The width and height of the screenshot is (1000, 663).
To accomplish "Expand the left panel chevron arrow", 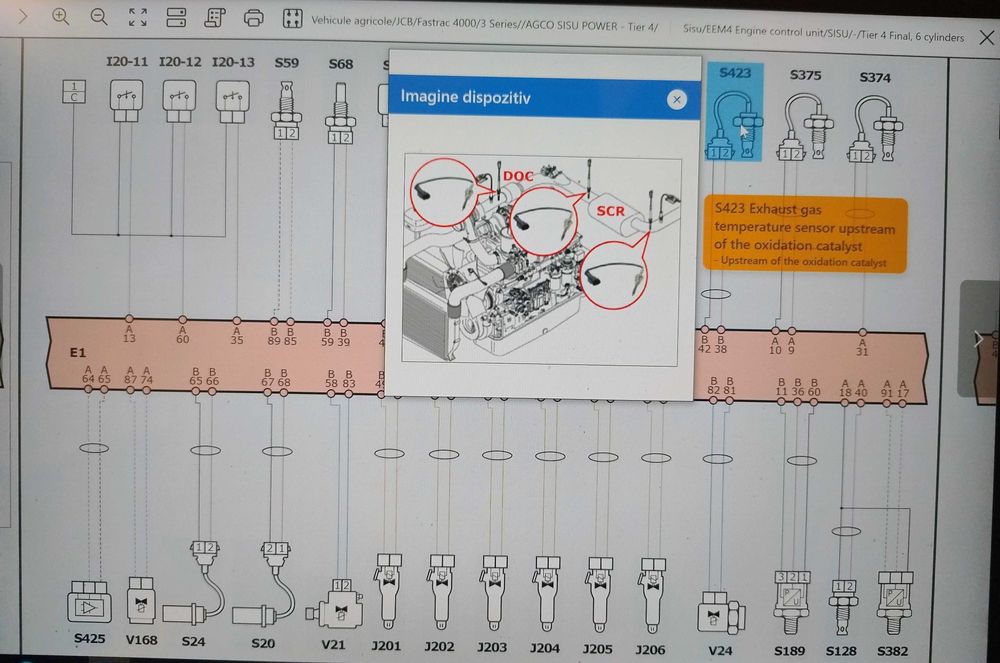I will pos(22,15).
